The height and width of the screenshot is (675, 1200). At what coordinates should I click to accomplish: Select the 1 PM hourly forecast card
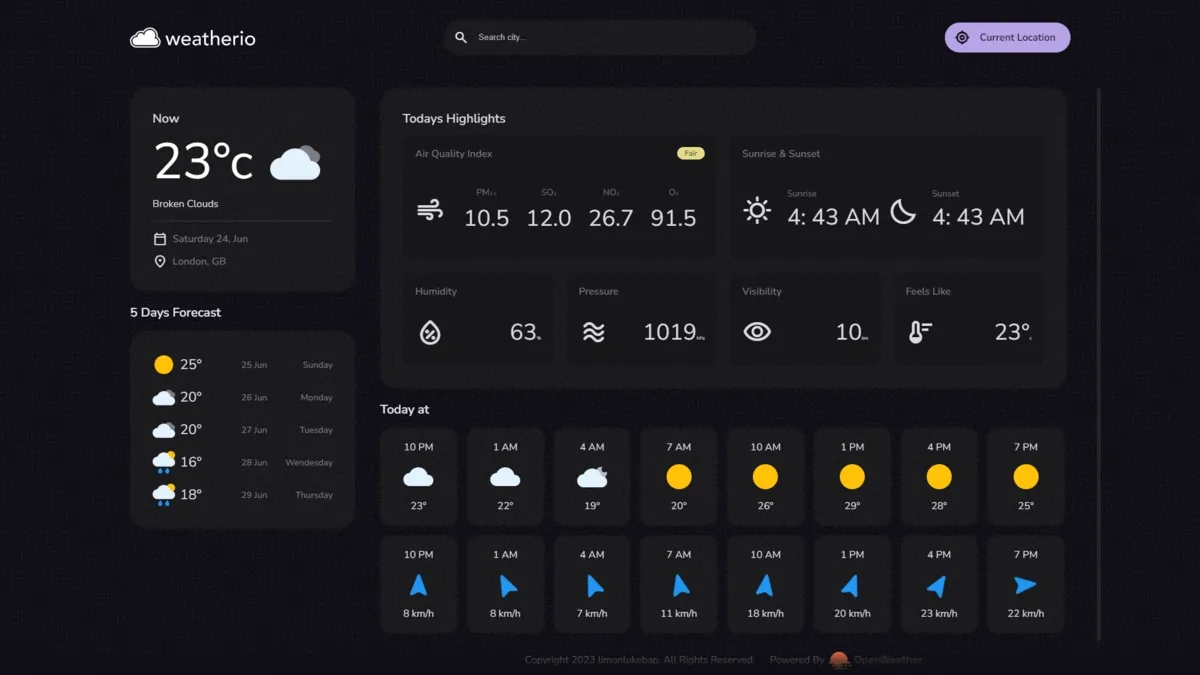[x=852, y=476]
